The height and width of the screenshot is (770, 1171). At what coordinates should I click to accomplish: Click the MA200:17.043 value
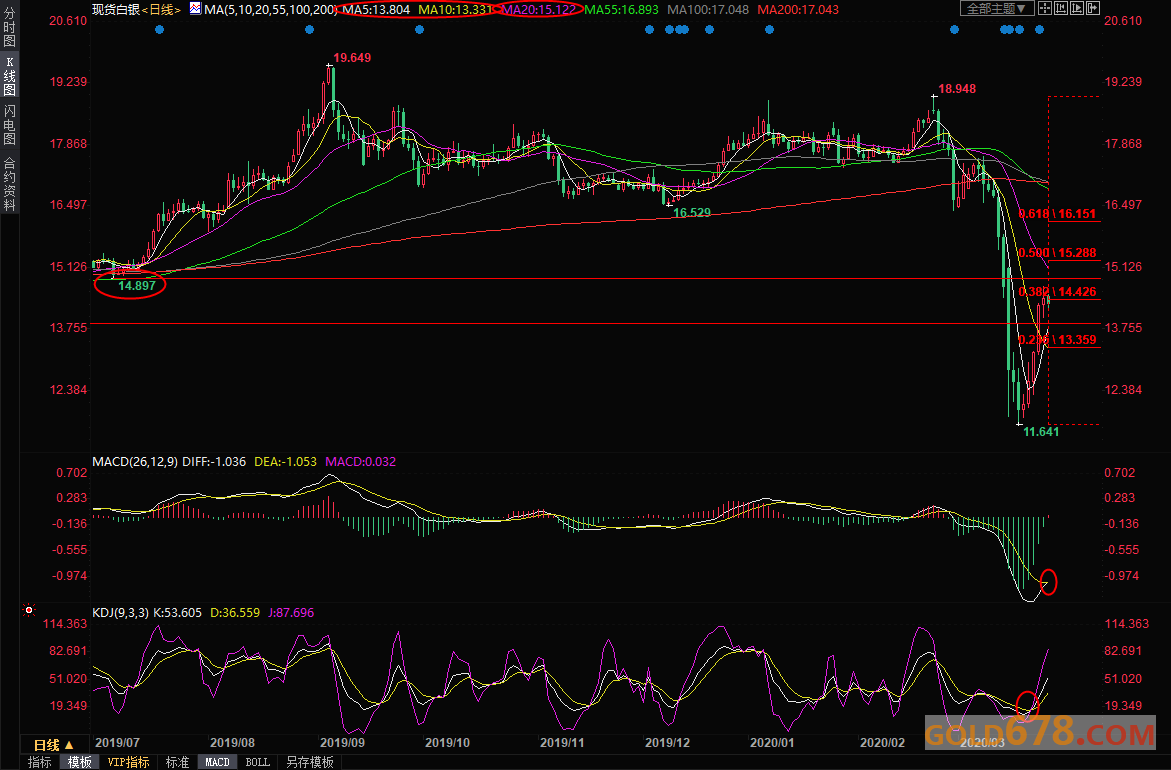pyautogui.click(x=798, y=10)
